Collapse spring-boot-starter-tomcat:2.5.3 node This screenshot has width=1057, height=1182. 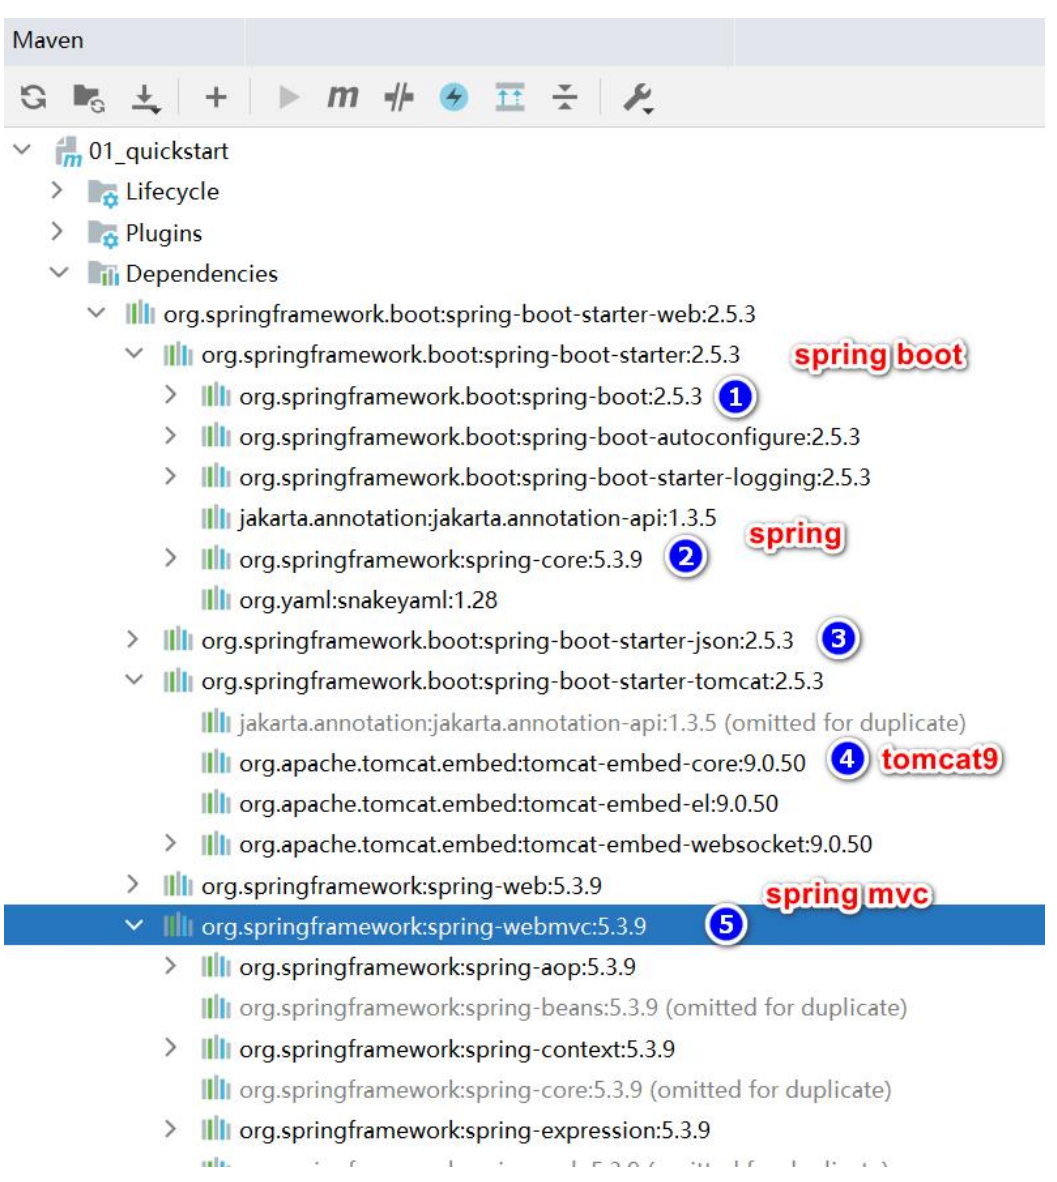point(134,679)
